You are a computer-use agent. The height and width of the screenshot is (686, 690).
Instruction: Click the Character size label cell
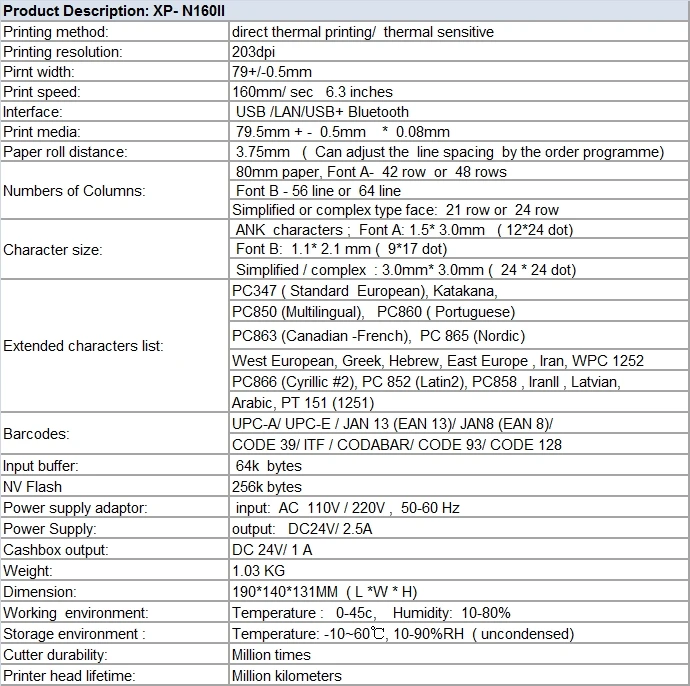114,249
